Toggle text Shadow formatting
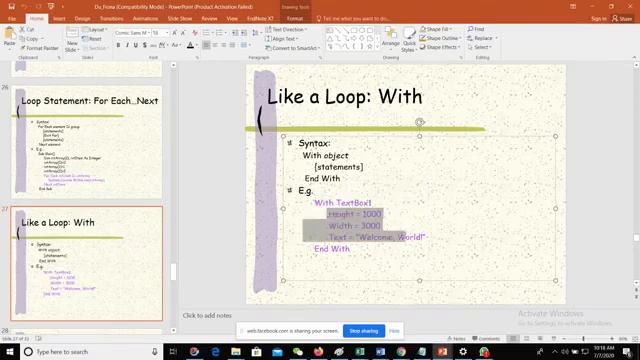640x360 pixels. (x=144, y=45)
